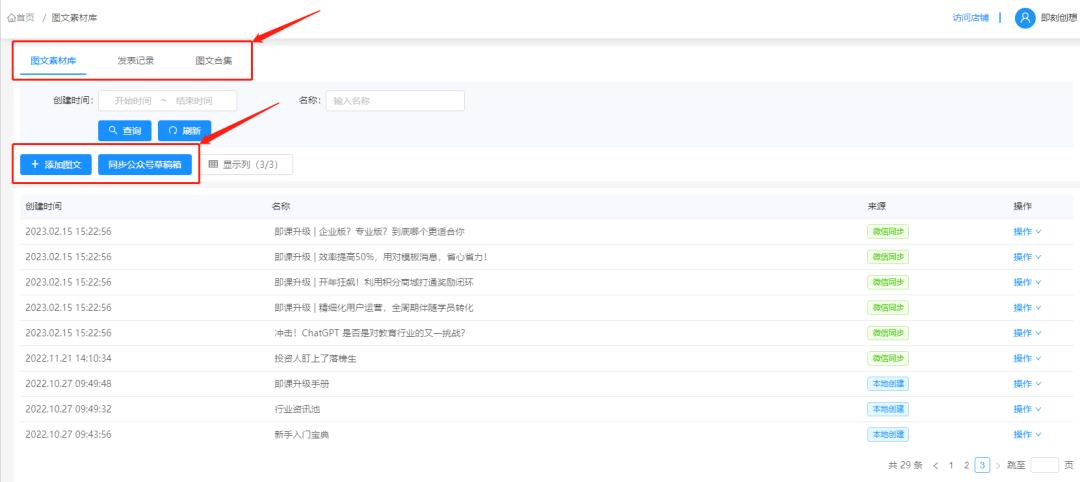
Task: Click 图文素材库 in the breadcrumb
Action: coord(74,18)
